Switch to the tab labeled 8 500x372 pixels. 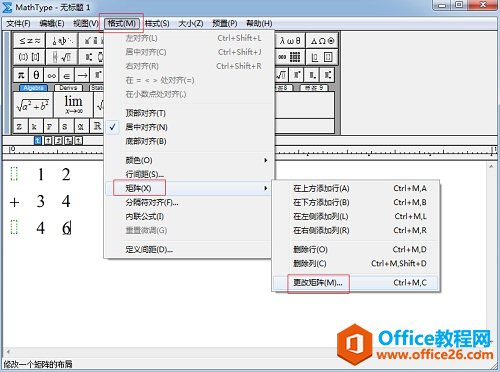click(x=284, y=88)
